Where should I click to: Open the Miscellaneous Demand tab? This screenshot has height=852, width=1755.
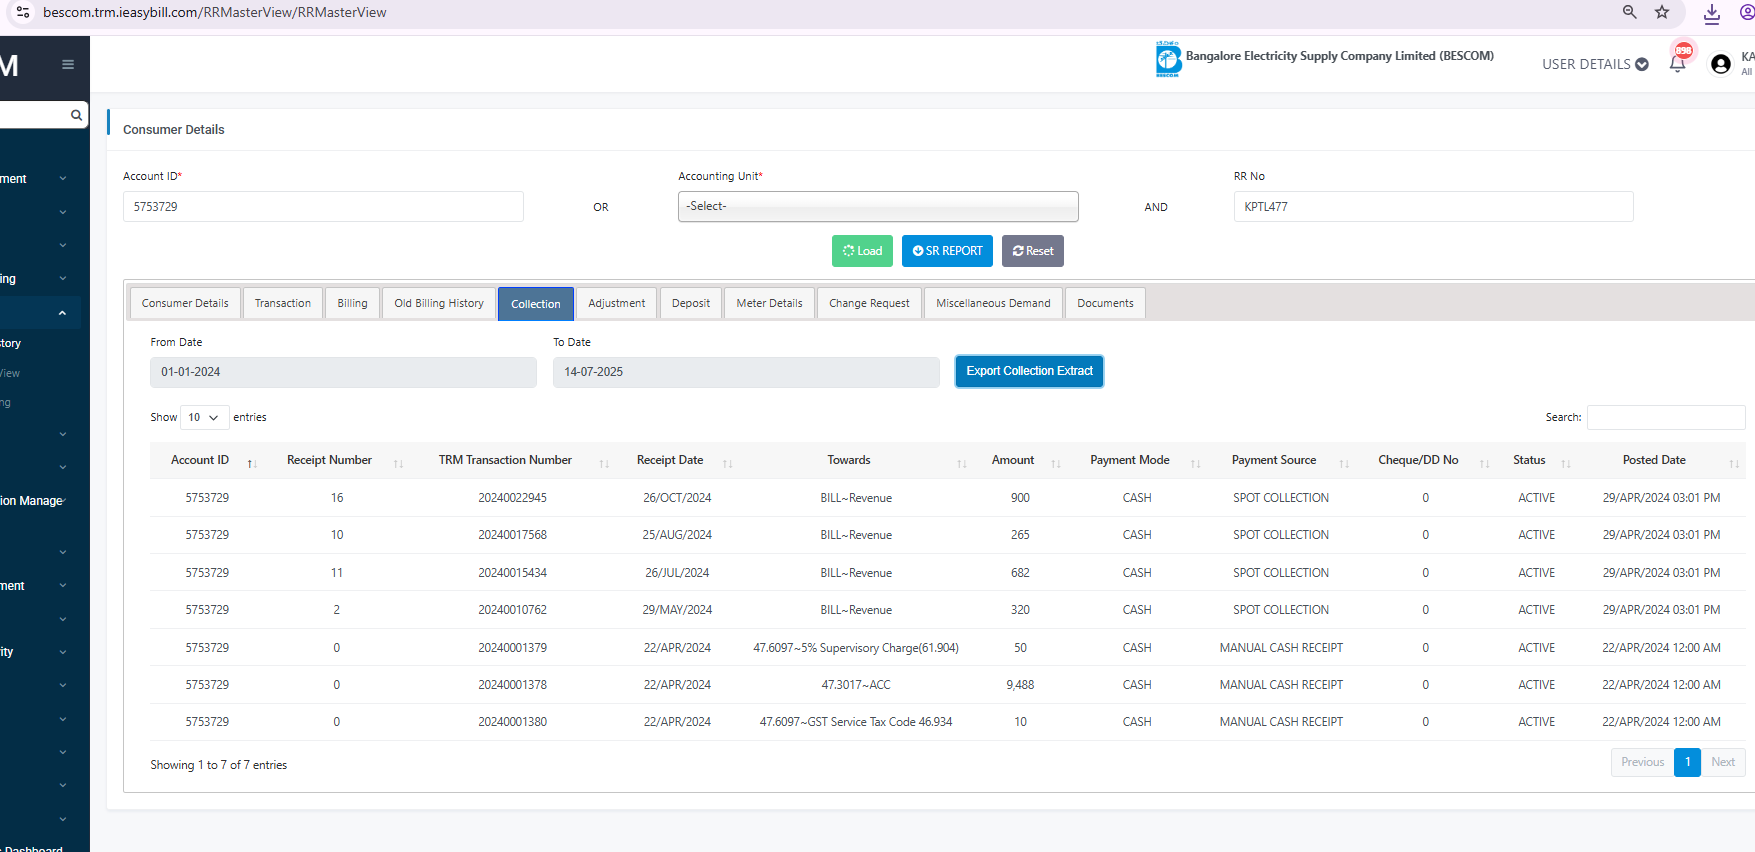coord(993,303)
